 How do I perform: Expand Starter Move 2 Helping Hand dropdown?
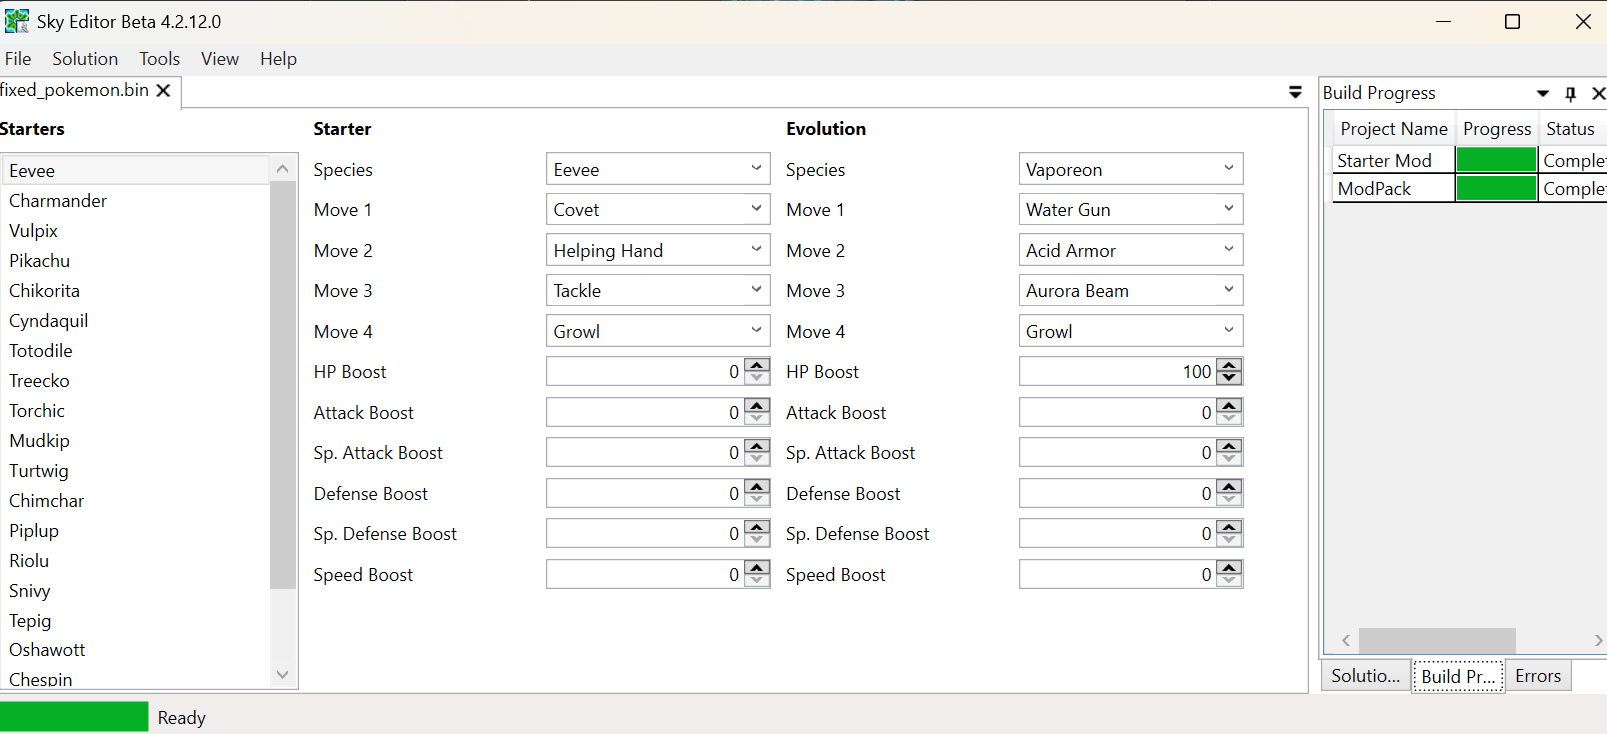[756, 250]
